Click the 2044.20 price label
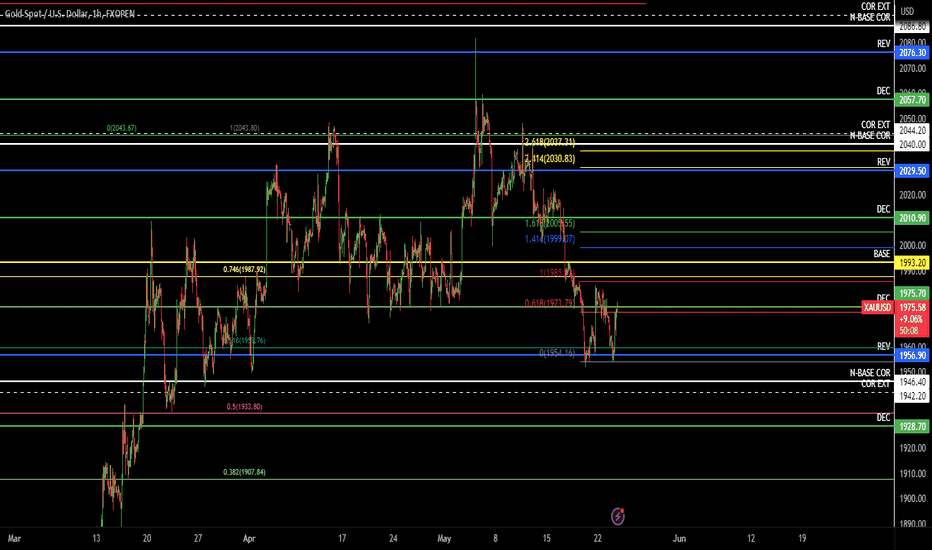The image size is (932, 550). [x=912, y=131]
